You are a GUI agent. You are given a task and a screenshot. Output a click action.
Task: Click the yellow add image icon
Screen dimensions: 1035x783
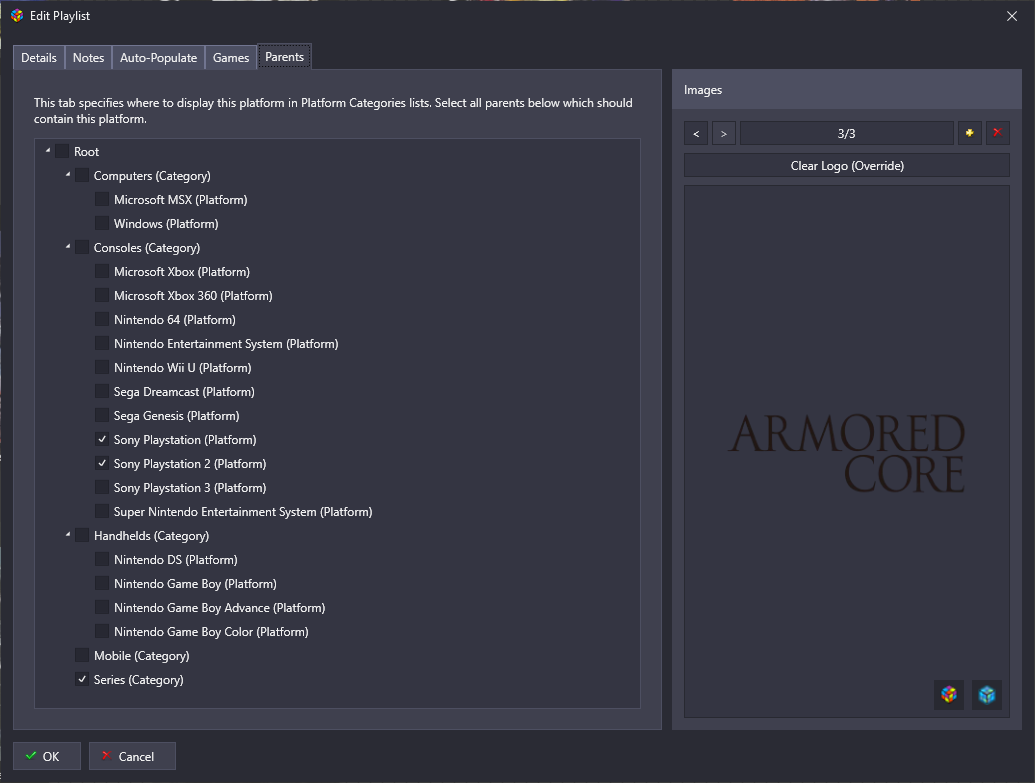click(969, 133)
